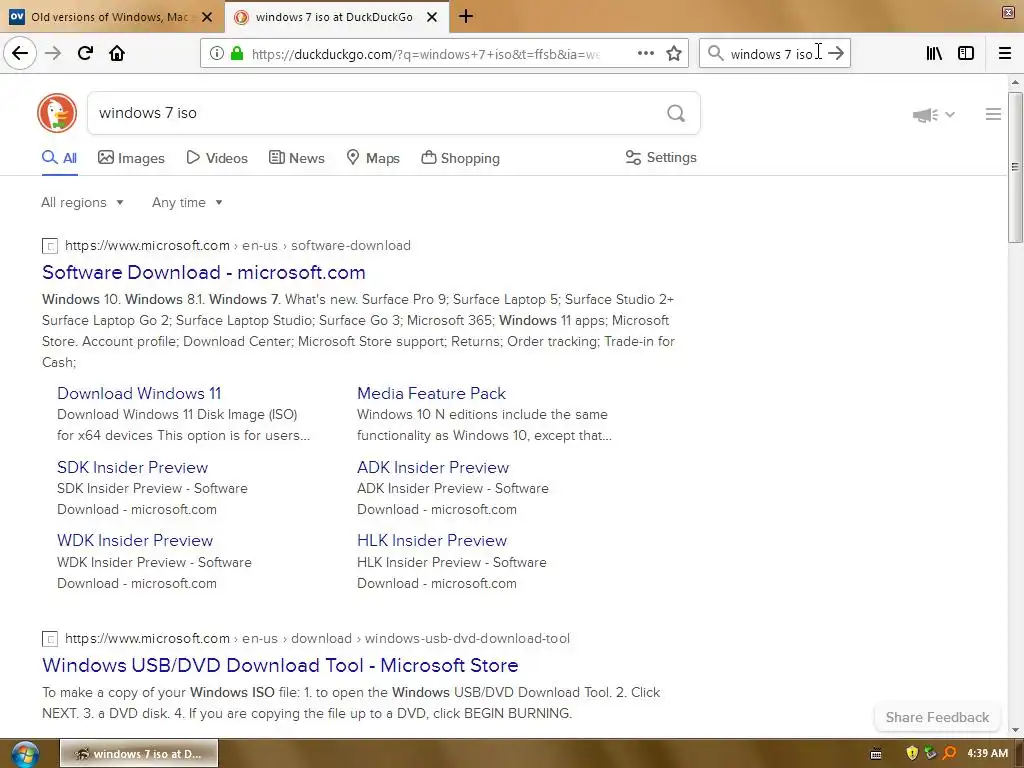Screen dimensions: 1024x768
Task: Open the Download Windows 11 sublink
Action: [139, 393]
